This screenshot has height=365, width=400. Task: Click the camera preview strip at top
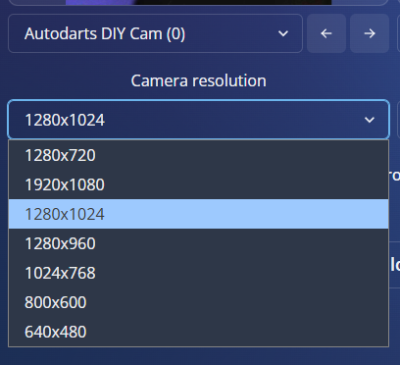[x=198, y=2]
